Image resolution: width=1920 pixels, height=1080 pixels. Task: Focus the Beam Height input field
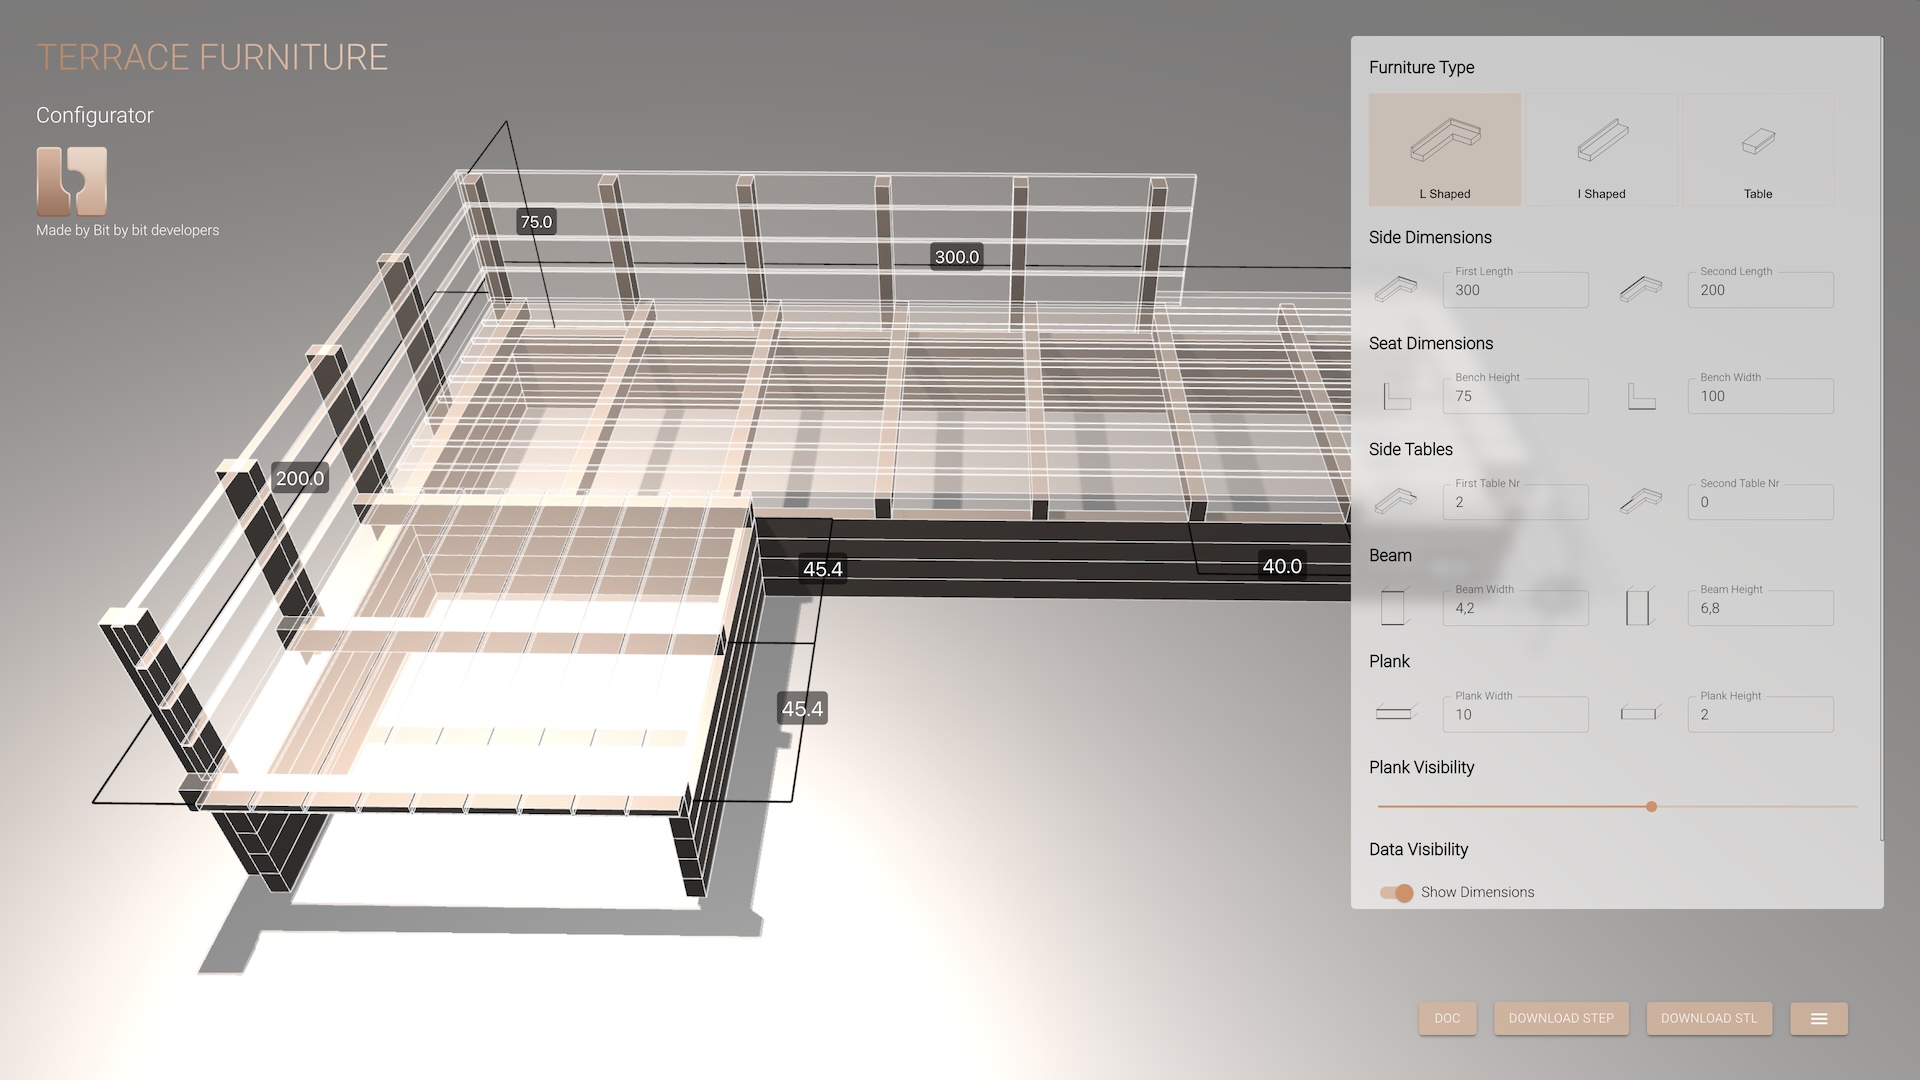click(1760, 607)
